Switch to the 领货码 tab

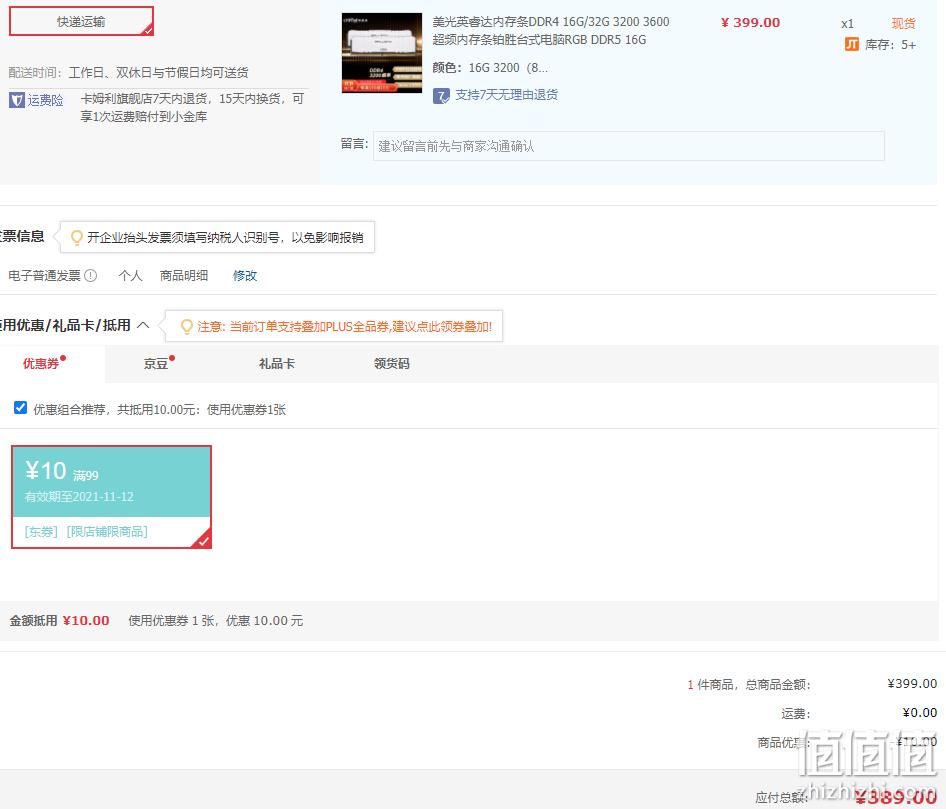tap(392, 364)
